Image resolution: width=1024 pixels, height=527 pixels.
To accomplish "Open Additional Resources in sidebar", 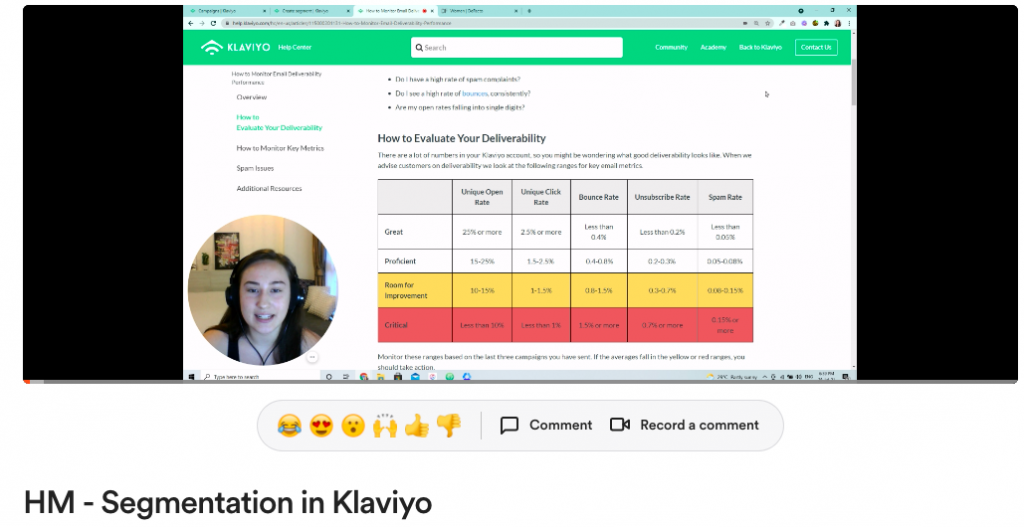I will tap(269, 189).
